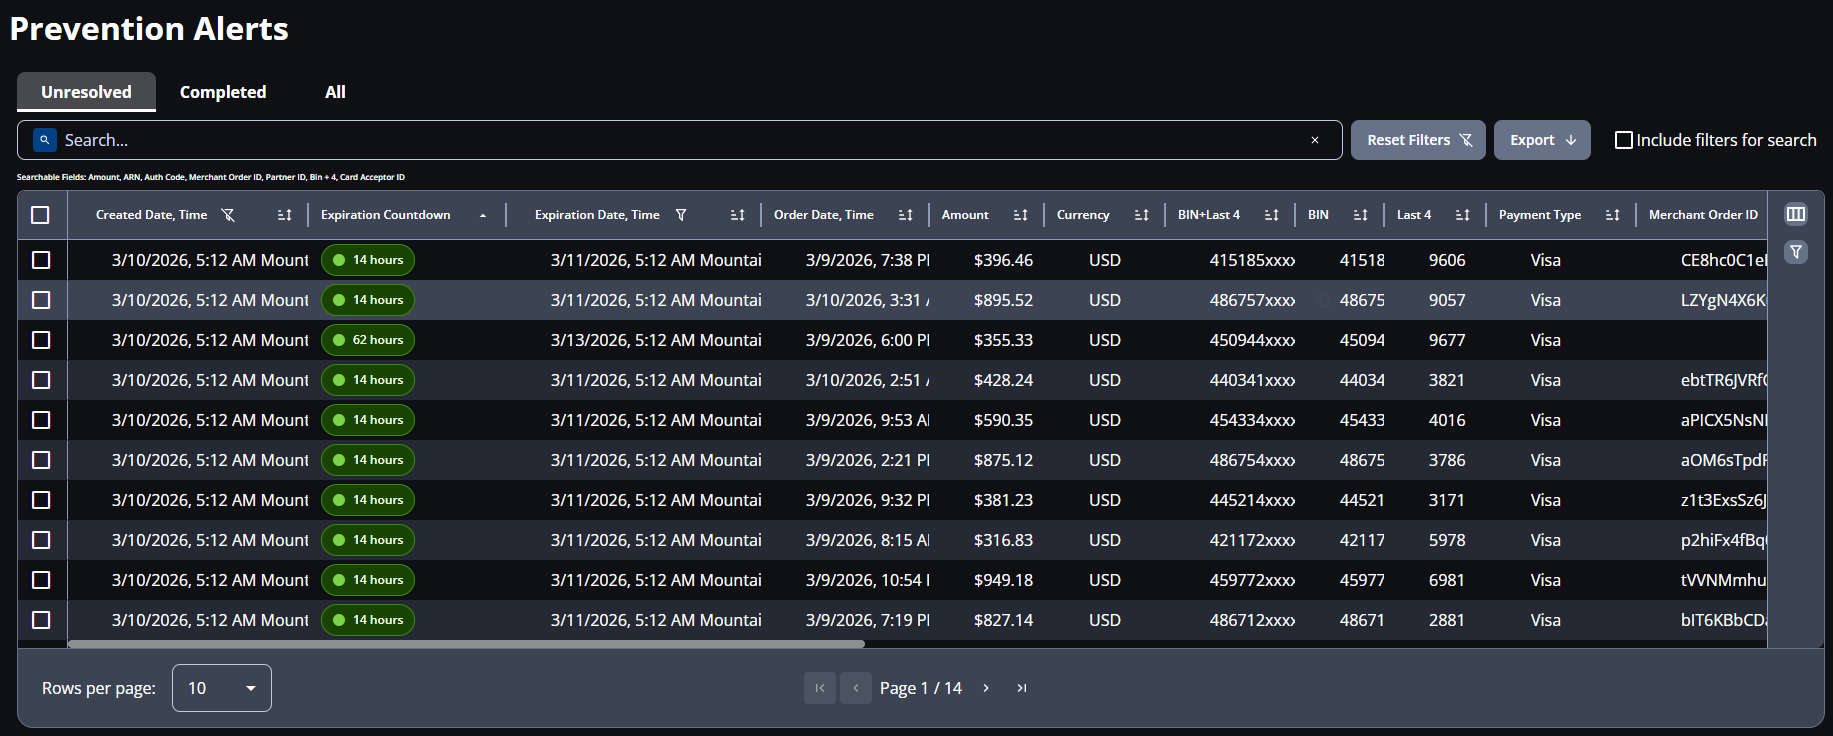Click BIN+Last 4 value 415185xxx
The height and width of the screenshot is (736, 1833).
click(x=1252, y=260)
